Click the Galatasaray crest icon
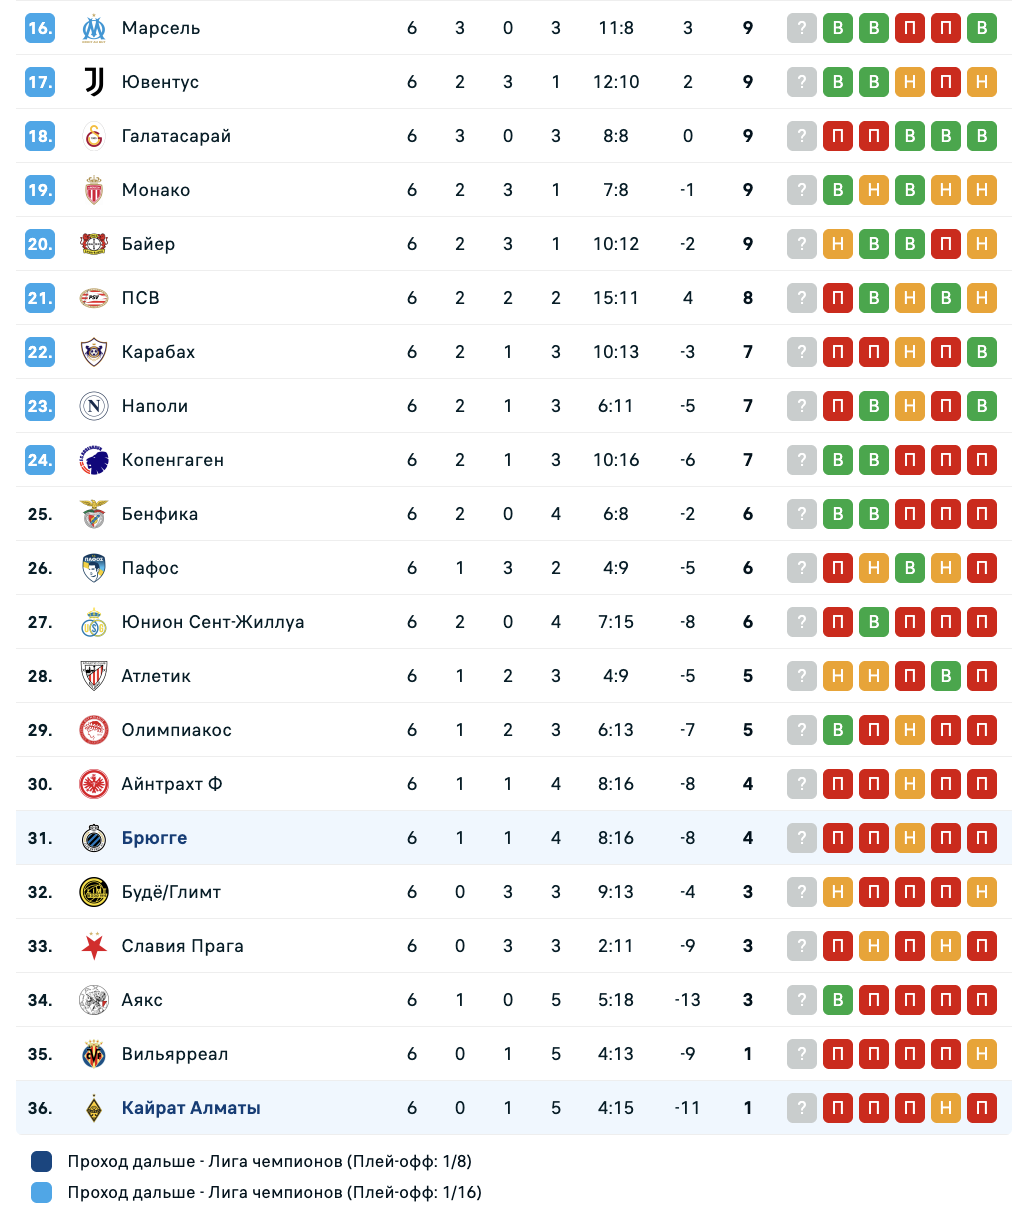The height and width of the screenshot is (1222, 1026). [94, 136]
